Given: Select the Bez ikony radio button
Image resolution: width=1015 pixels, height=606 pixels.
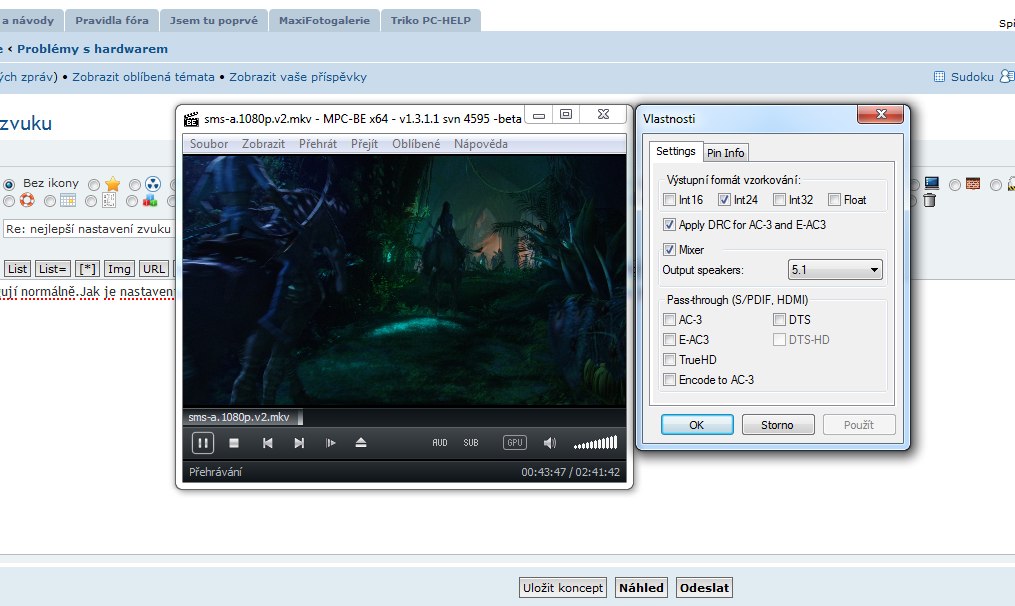Looking at the screenshot, I should point(8,184).
